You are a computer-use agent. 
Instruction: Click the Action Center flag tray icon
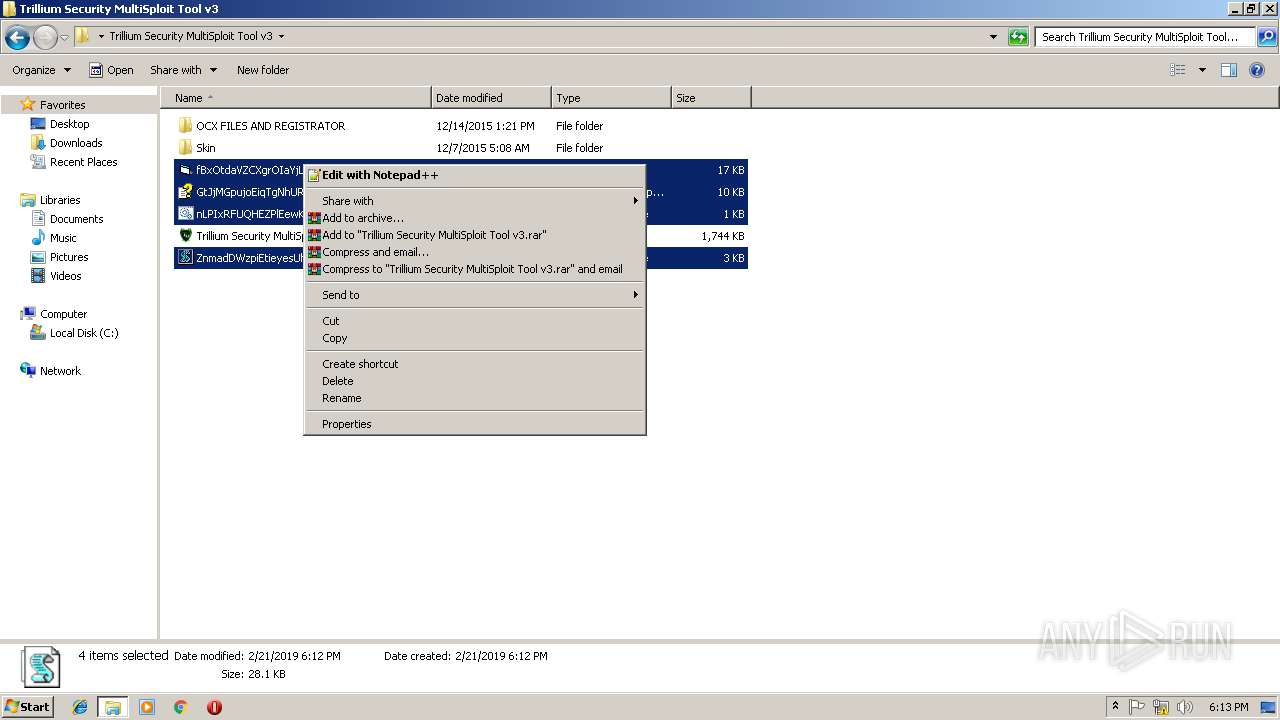(1137, 707)
